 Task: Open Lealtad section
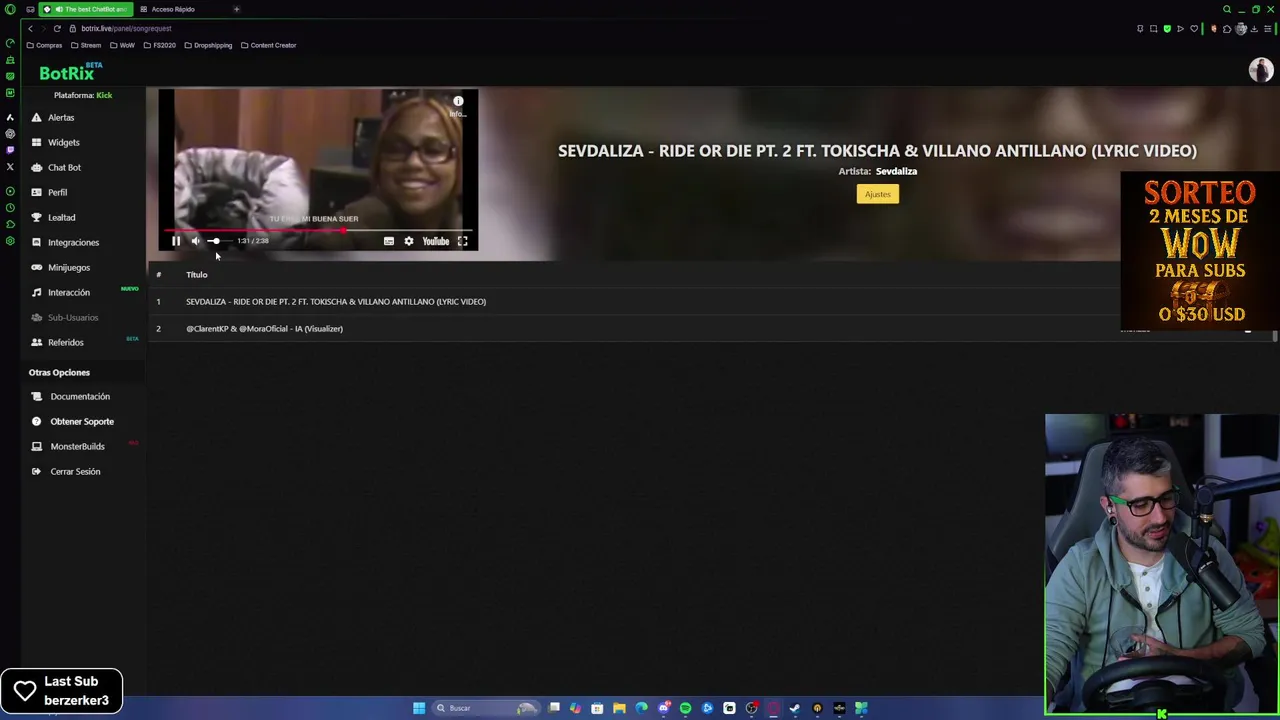coord(61,217)
